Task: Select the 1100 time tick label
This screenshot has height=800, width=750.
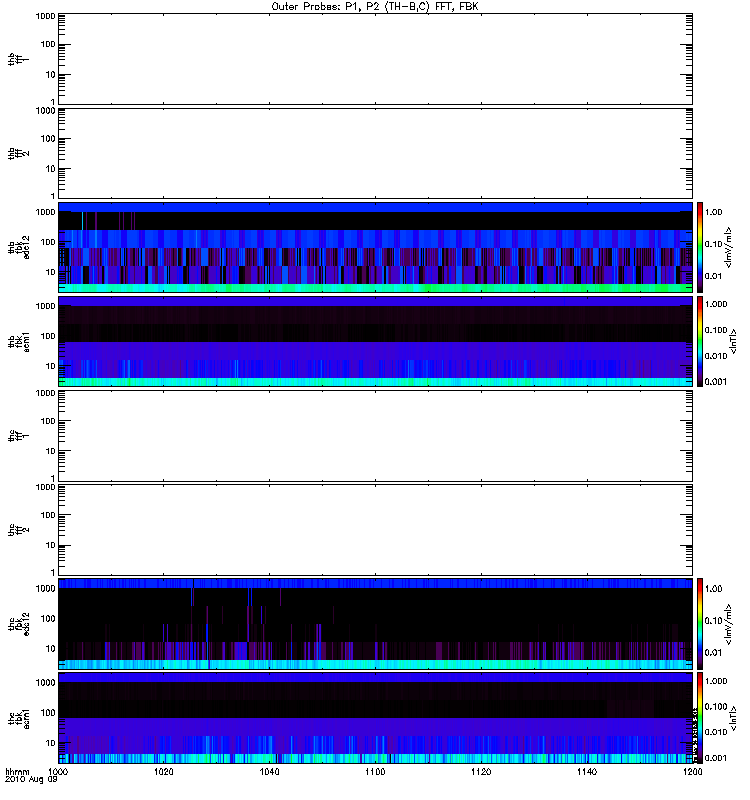Action: 375,773
